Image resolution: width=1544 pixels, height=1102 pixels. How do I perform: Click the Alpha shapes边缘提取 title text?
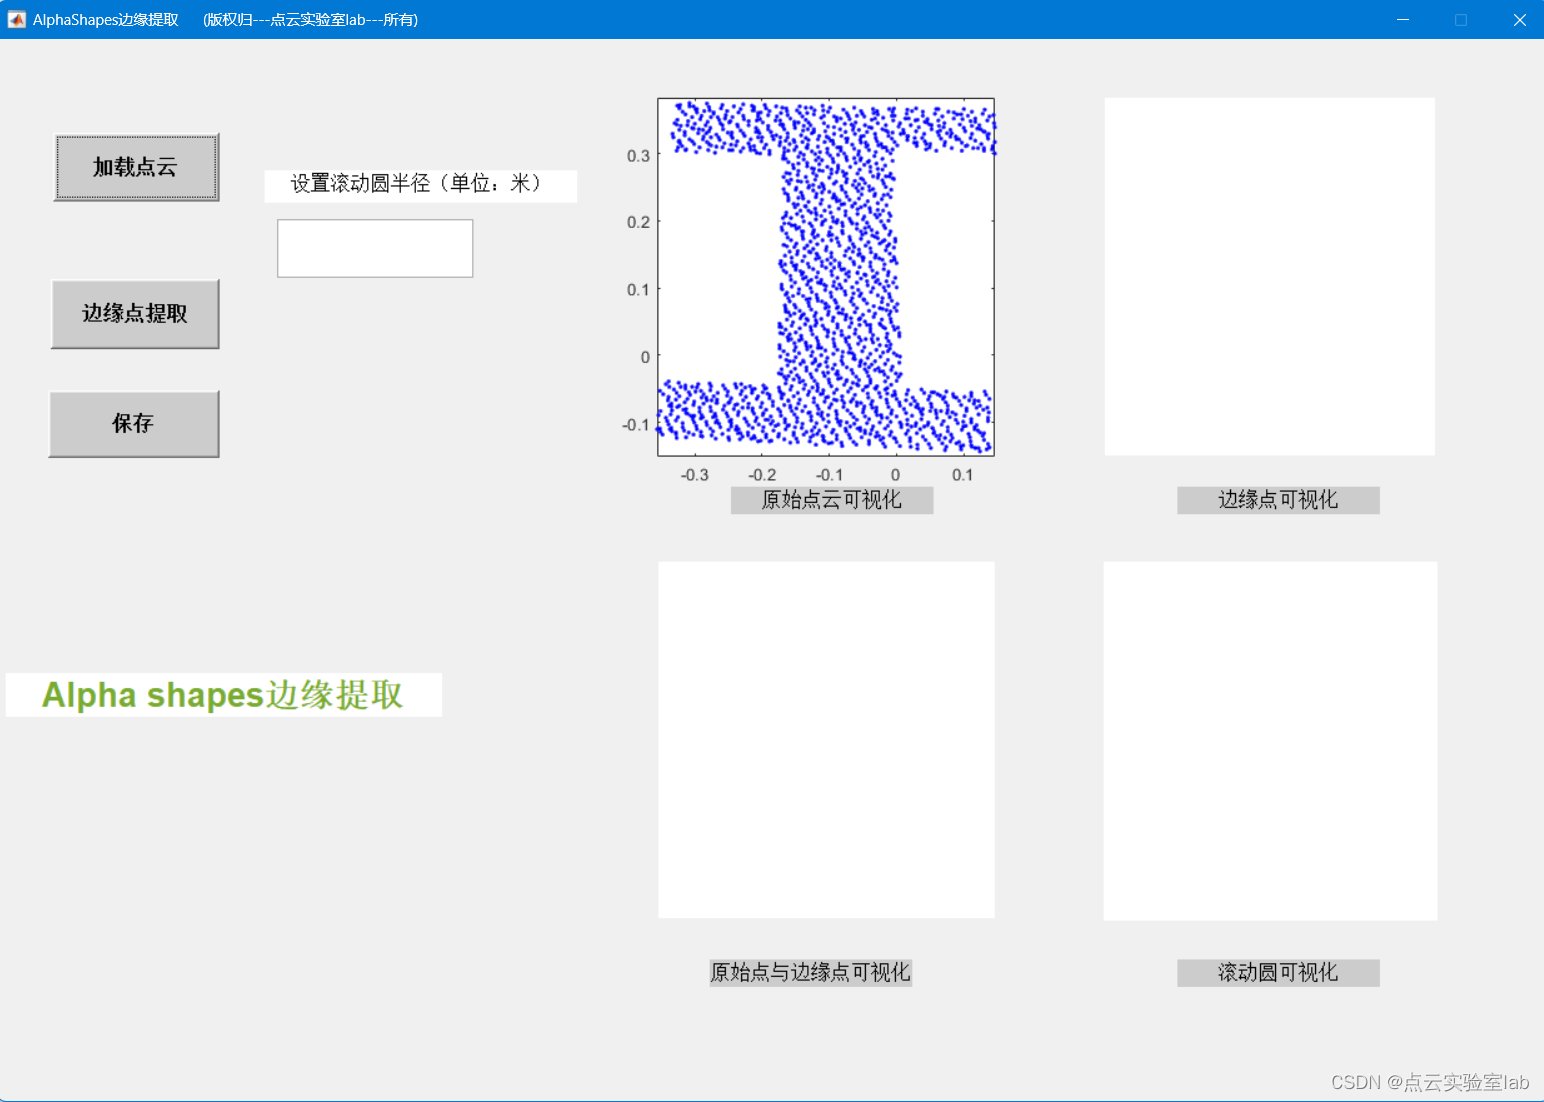click(x=222, y=695)
